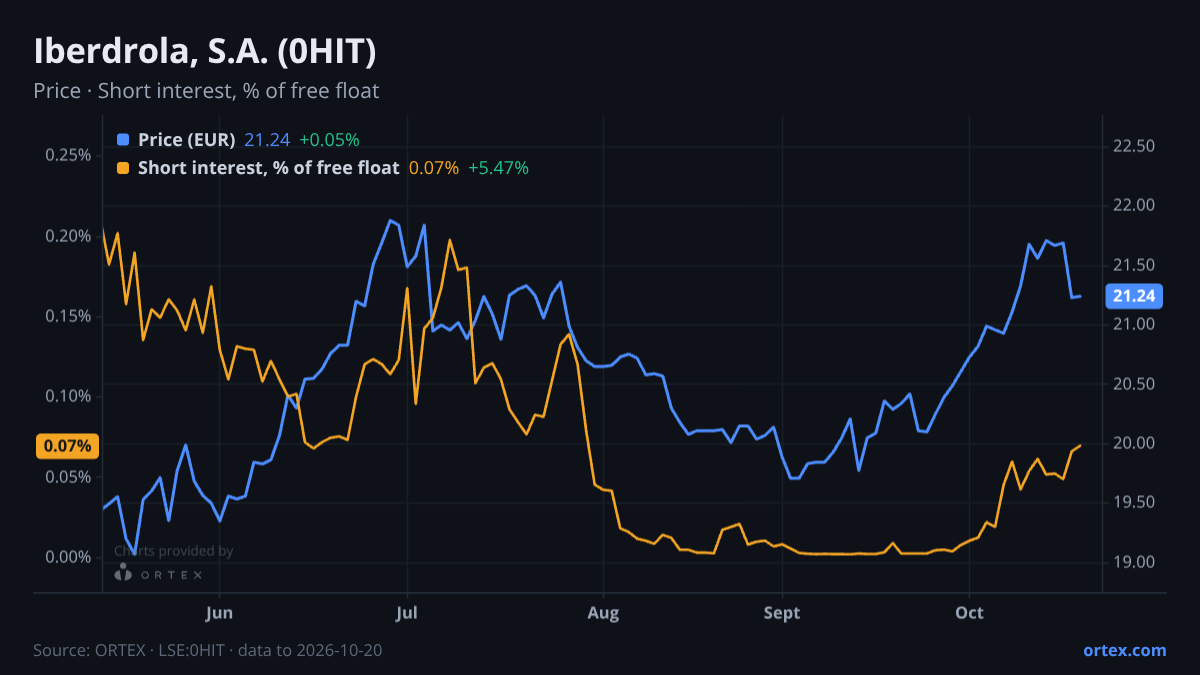This screenshot has width=1200, height=675.
Task: Click the 19.00 right axis label
Action: 1134,563
